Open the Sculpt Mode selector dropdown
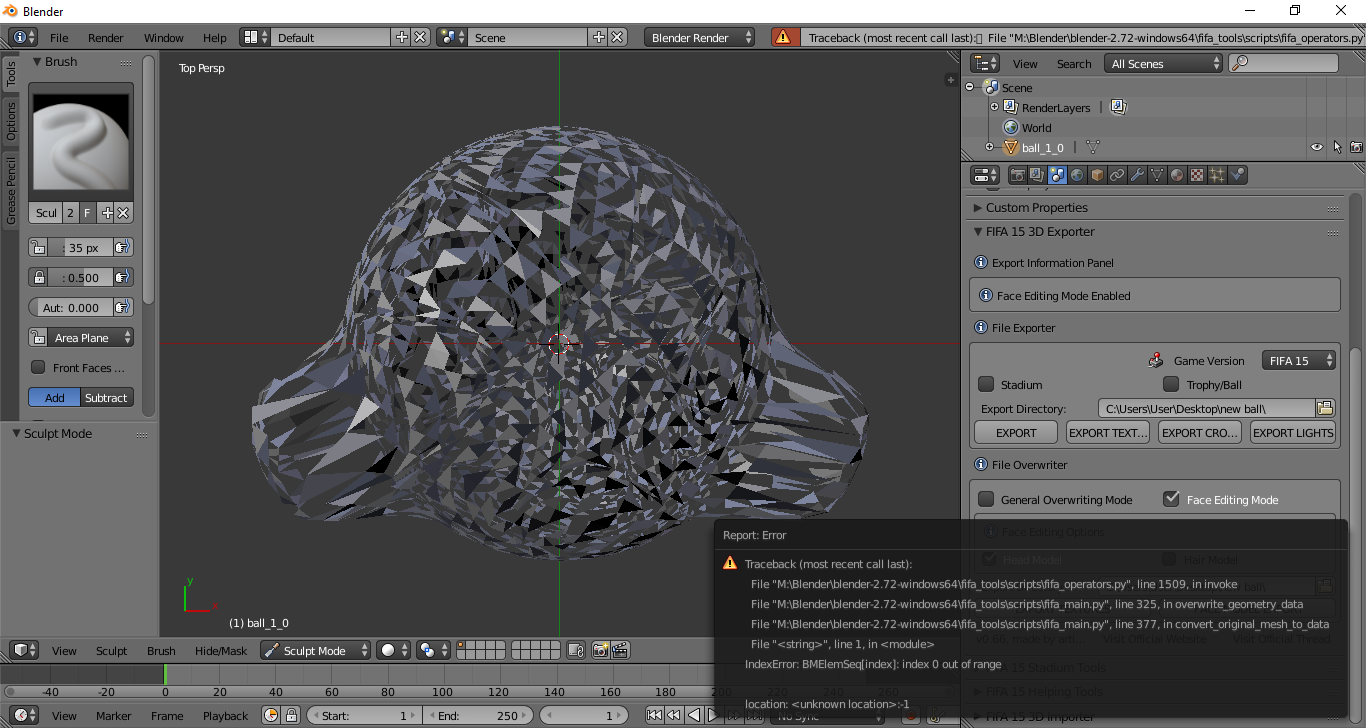The height and width of the screenshot is (728, 1366). [315, 650]
